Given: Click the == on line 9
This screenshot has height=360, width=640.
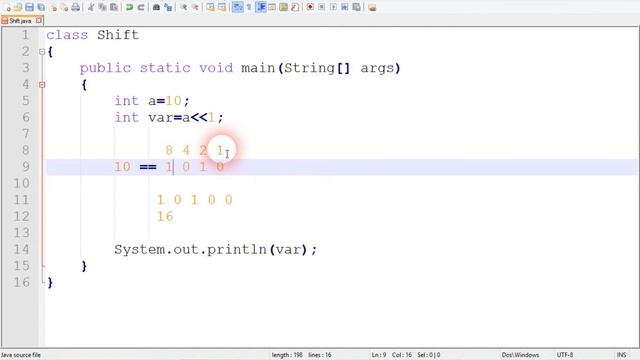Looking at the screenshot, I should (x=148, y=167).
